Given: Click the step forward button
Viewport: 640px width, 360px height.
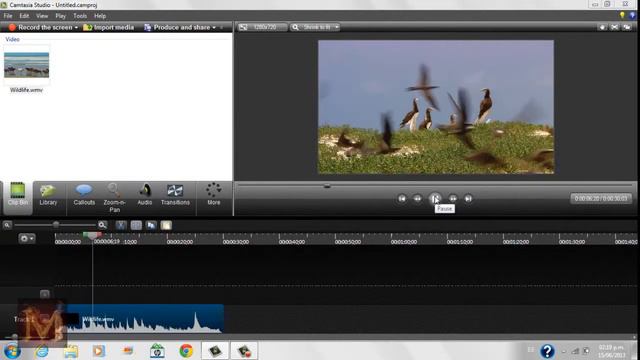Looking at the screenshot, I should tap(453, 198).
